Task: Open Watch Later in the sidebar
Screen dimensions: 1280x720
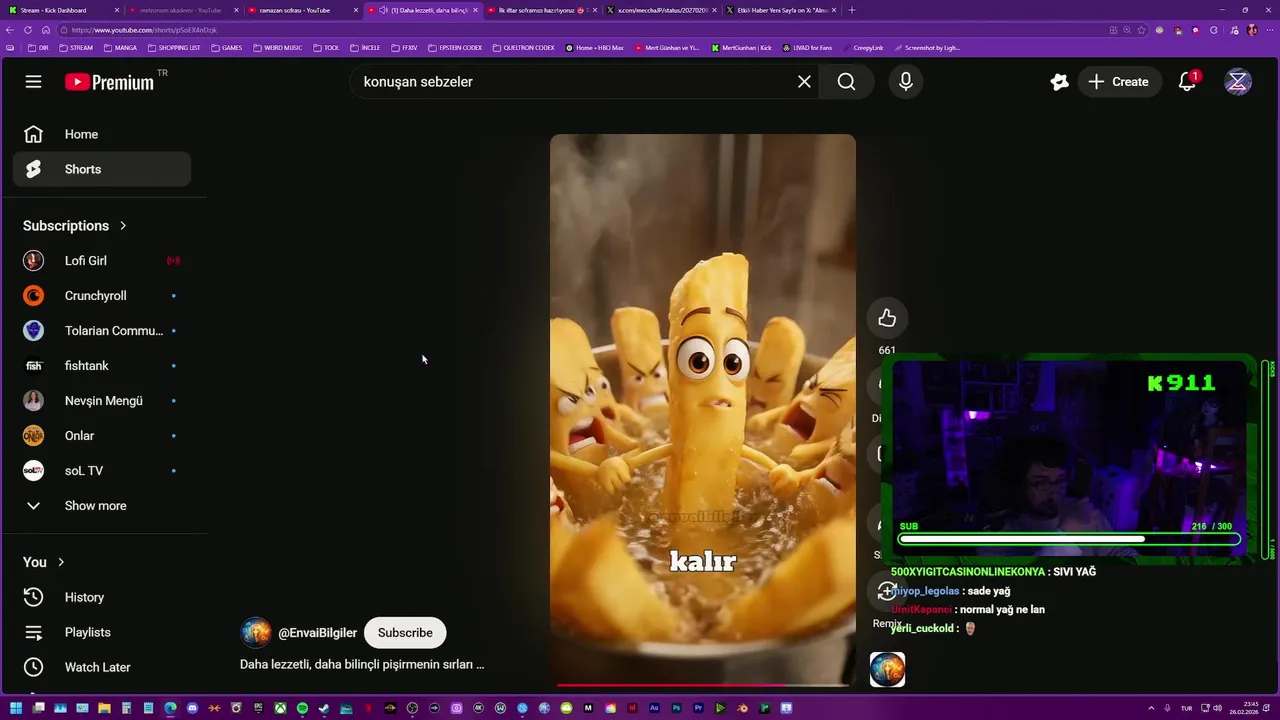Action: [x=102, y=667]
